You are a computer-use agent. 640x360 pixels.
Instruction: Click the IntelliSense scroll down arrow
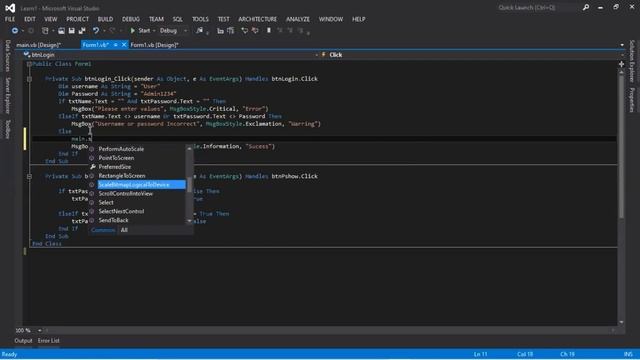[189, 221]
